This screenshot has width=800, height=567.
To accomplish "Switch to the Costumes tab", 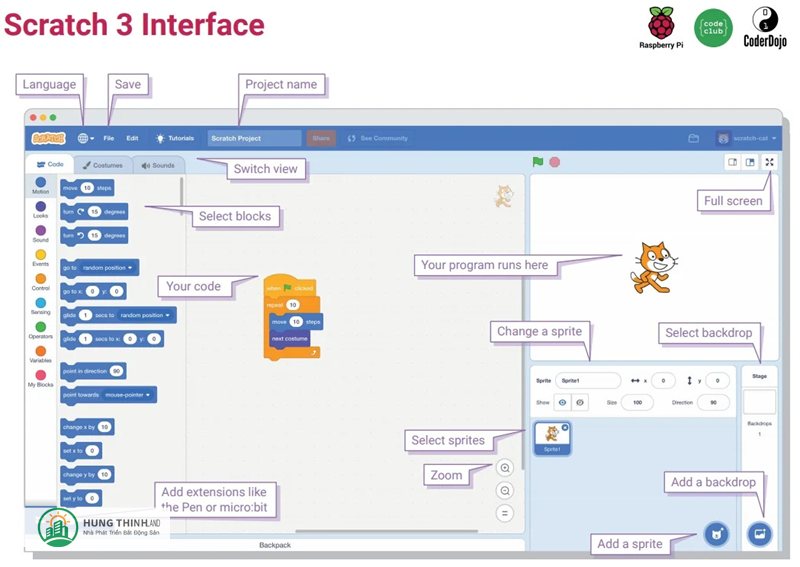I will point(102,165).
